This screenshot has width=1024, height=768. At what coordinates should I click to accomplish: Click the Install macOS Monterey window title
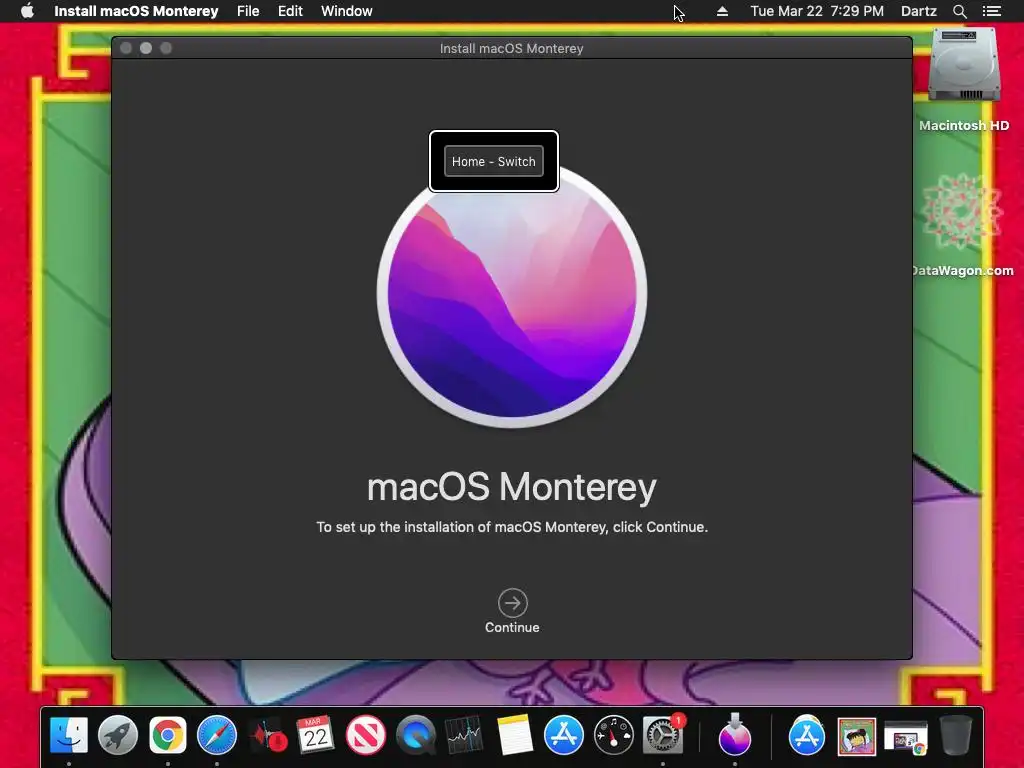(511, 48)
